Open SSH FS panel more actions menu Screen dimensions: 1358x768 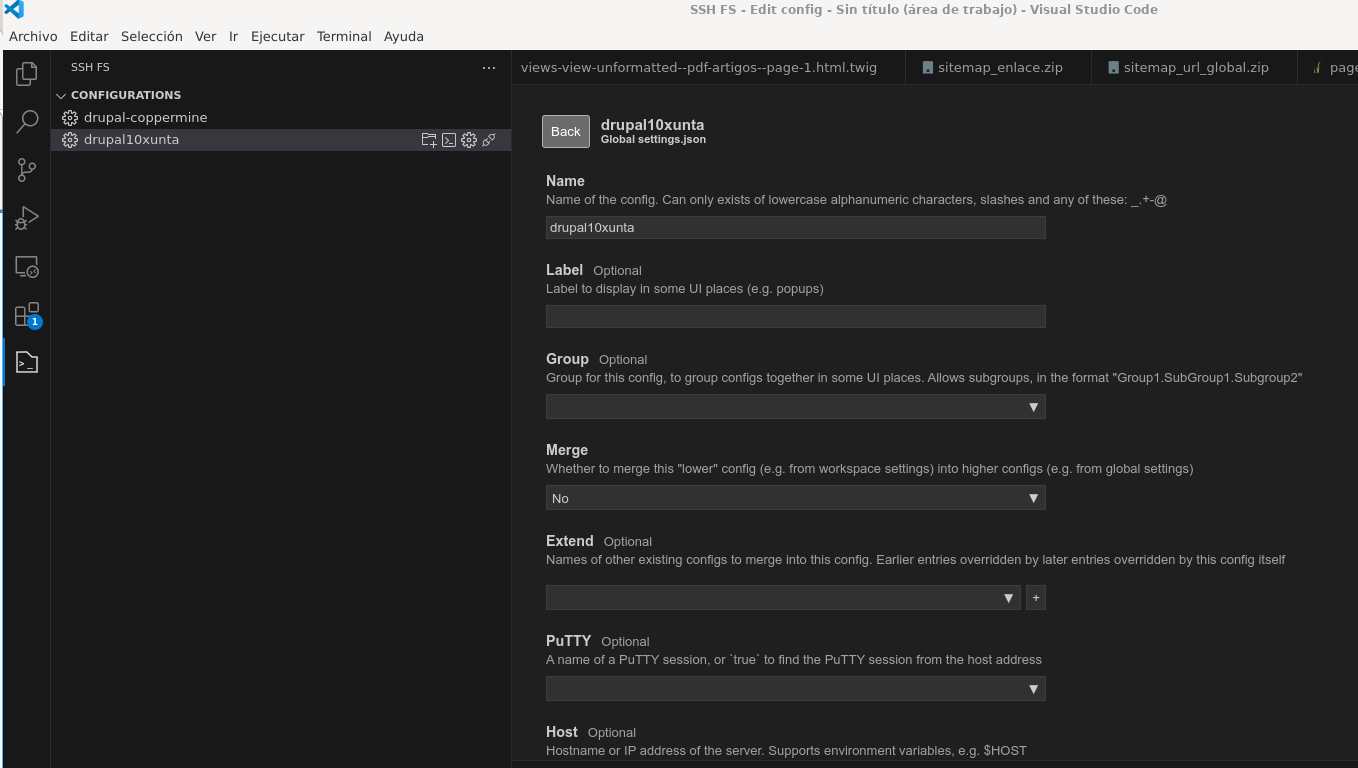(489, 68)
